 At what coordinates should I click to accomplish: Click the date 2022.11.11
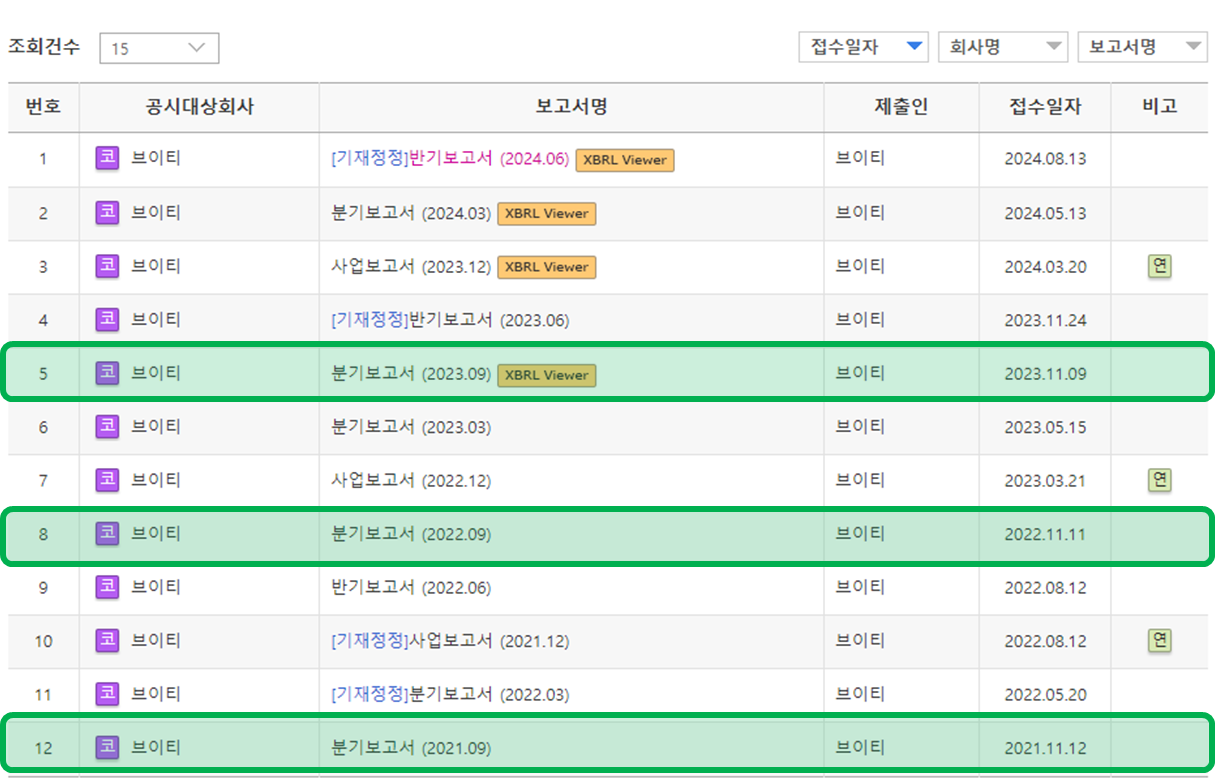tap(1045, 535)
